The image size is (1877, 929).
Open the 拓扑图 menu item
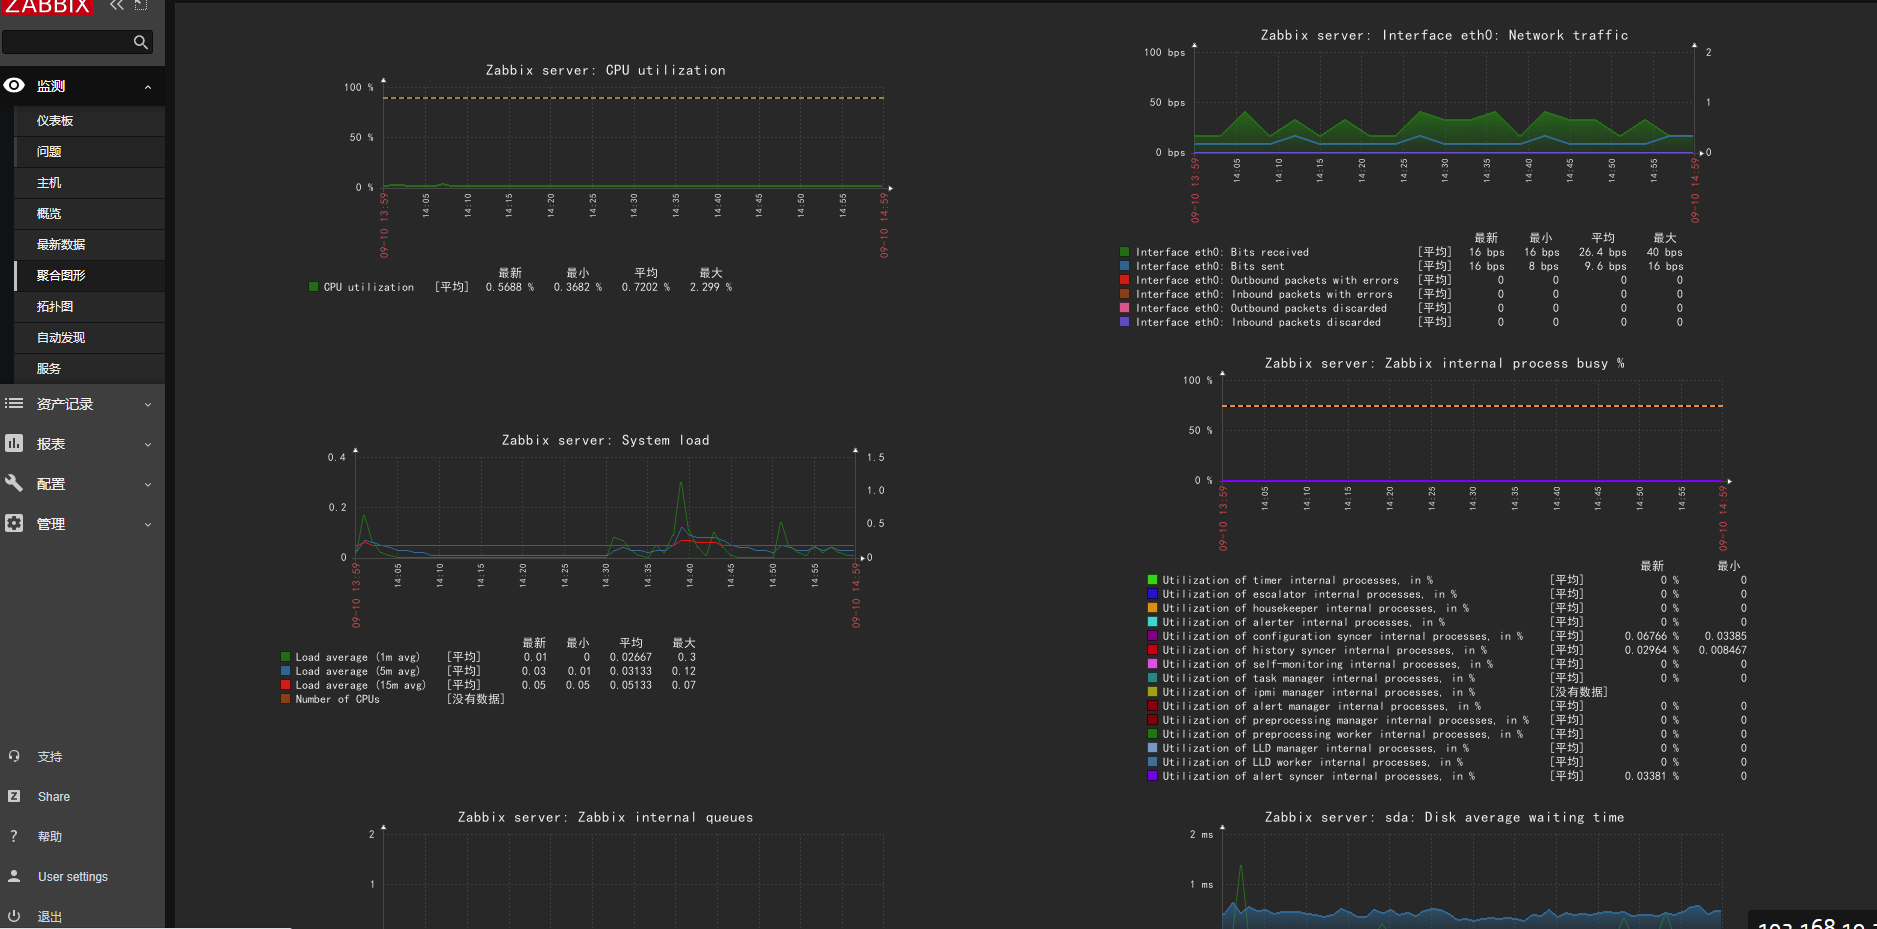90,307
